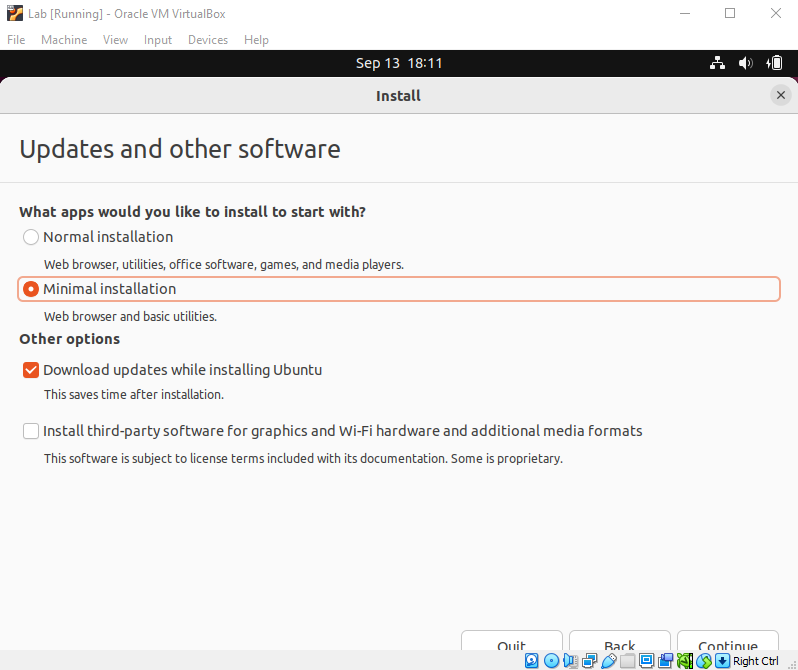Toggle Download updates while installing Ubuntu
Image resolution: width=798 pixels, height=670 pixels.
[x=31, y=370]
